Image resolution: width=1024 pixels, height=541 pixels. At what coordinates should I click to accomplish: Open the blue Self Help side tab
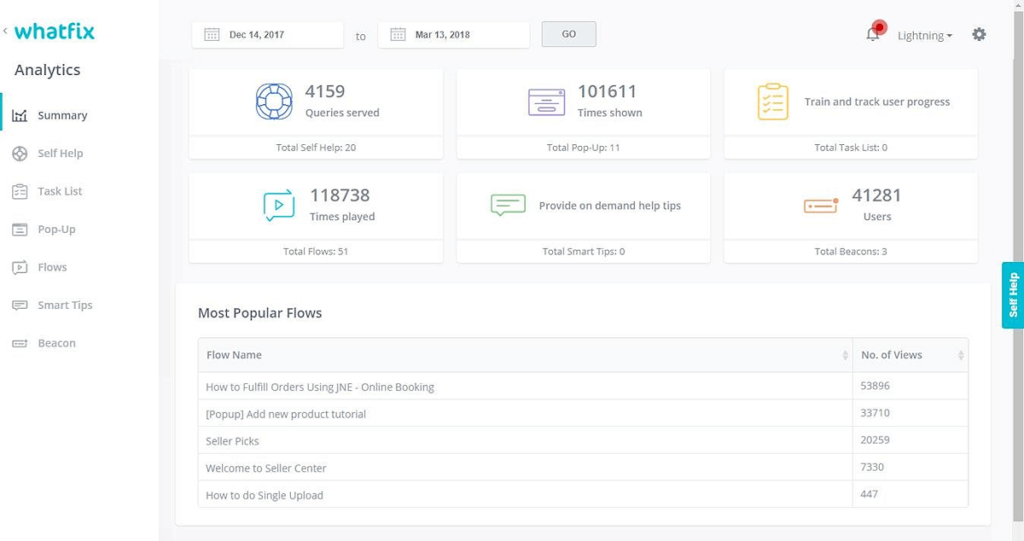pos(1012,295)
